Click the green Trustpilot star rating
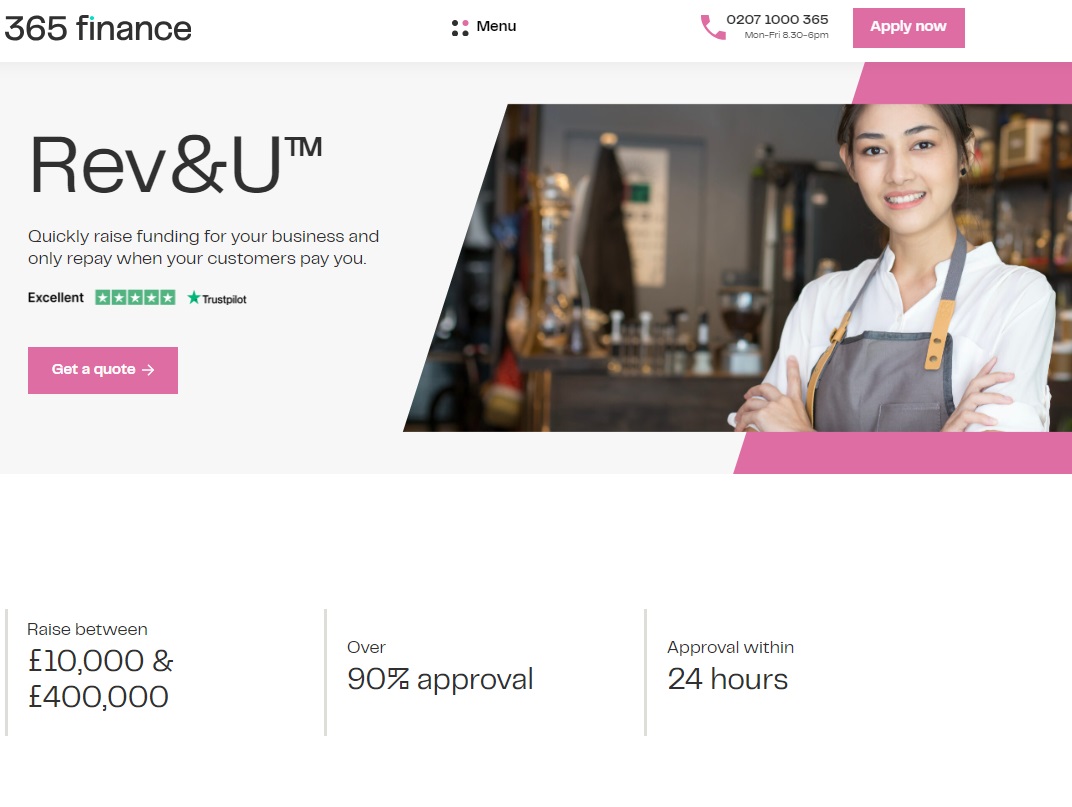Screen dimensions: 1072x807 coord(135,297)
